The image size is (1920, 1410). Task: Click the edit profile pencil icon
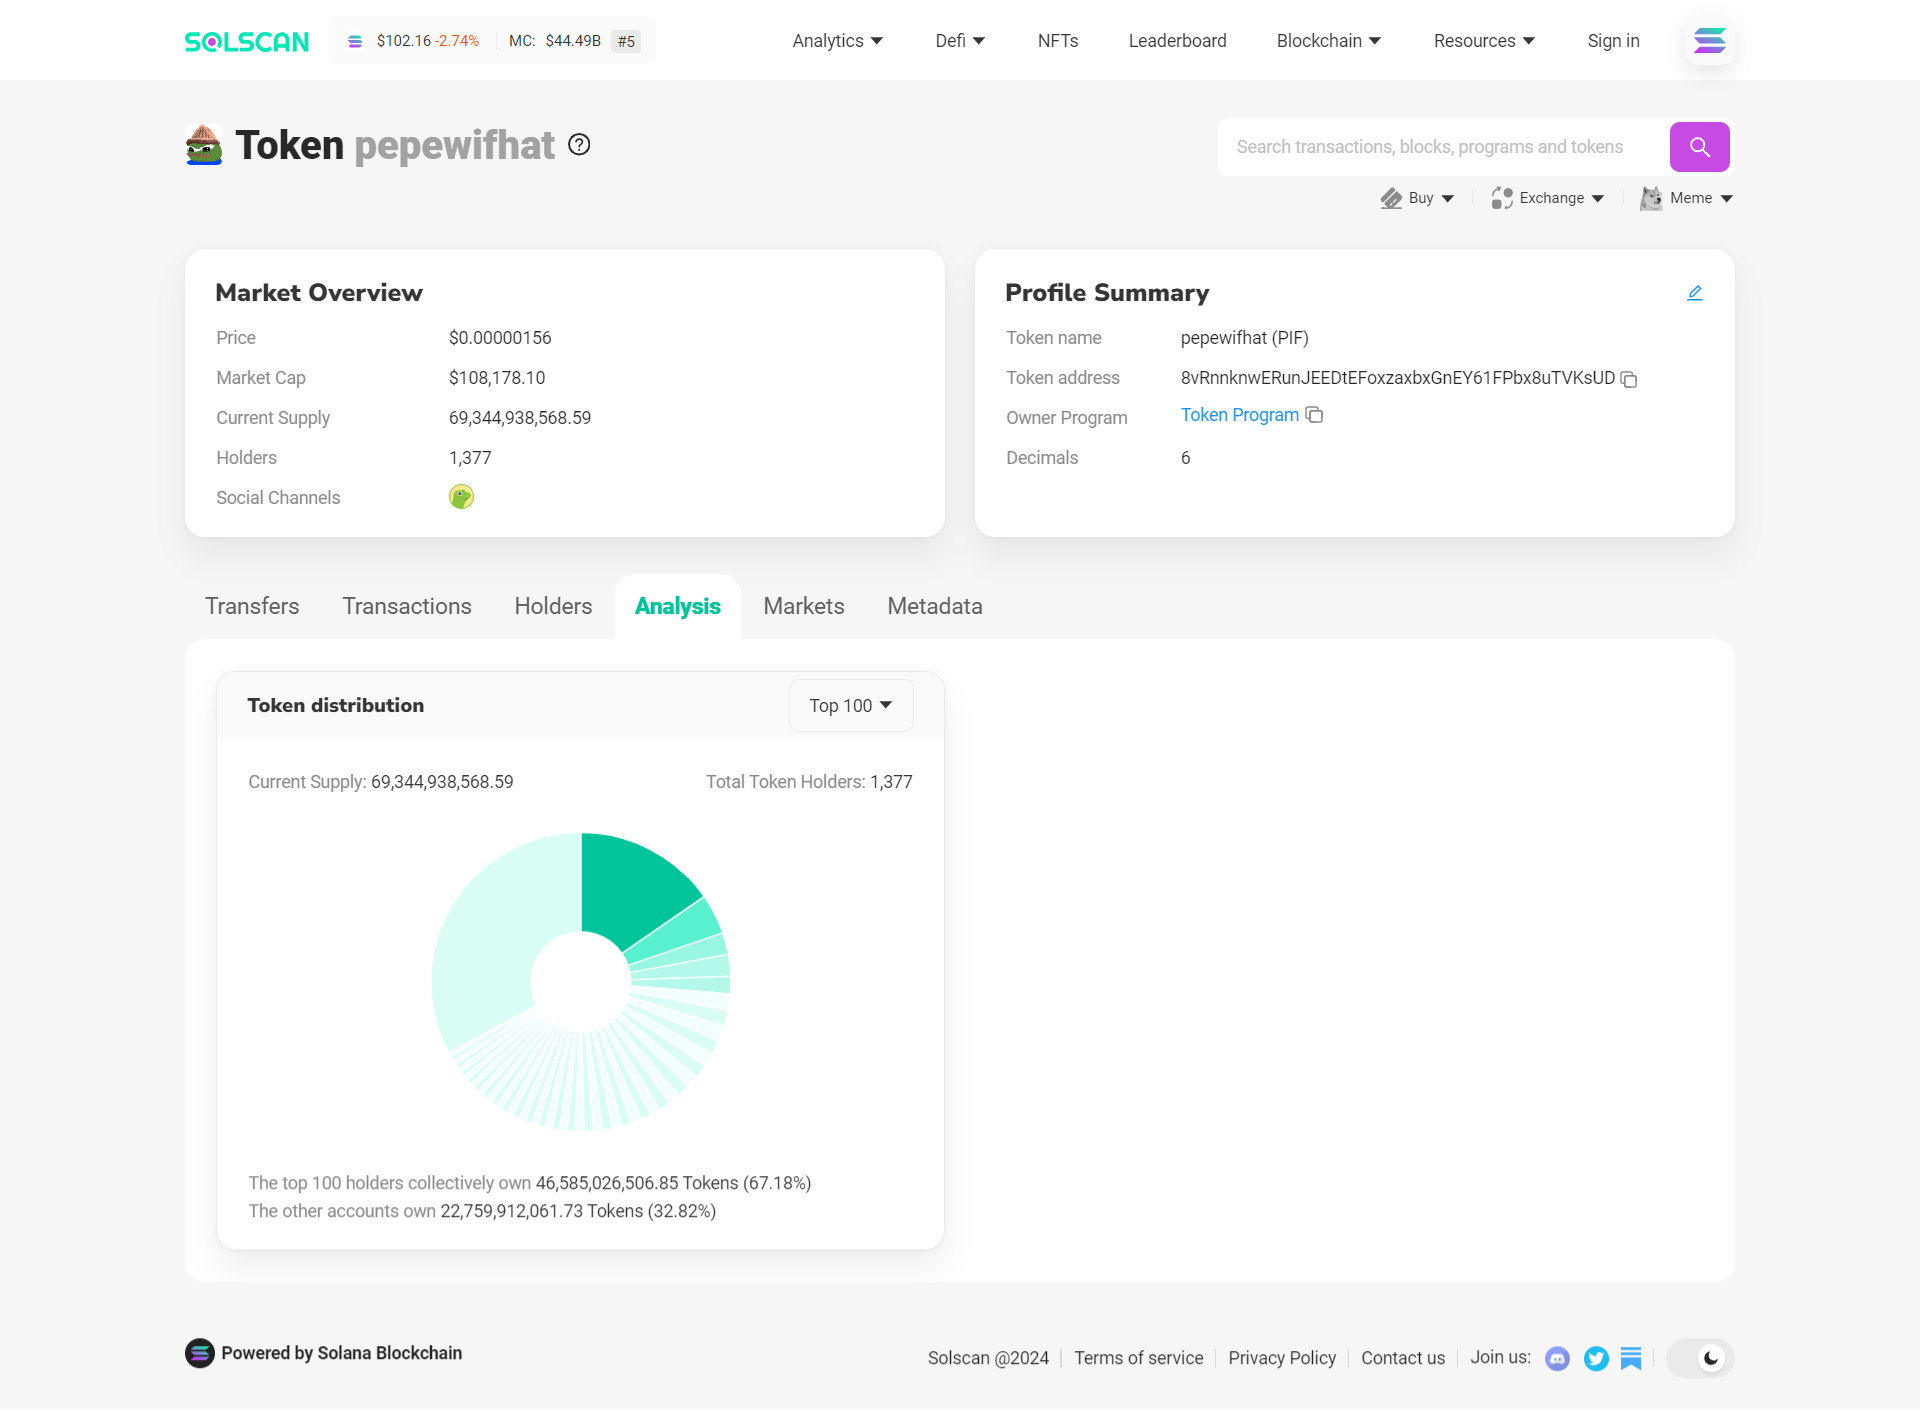point(1694,293)
